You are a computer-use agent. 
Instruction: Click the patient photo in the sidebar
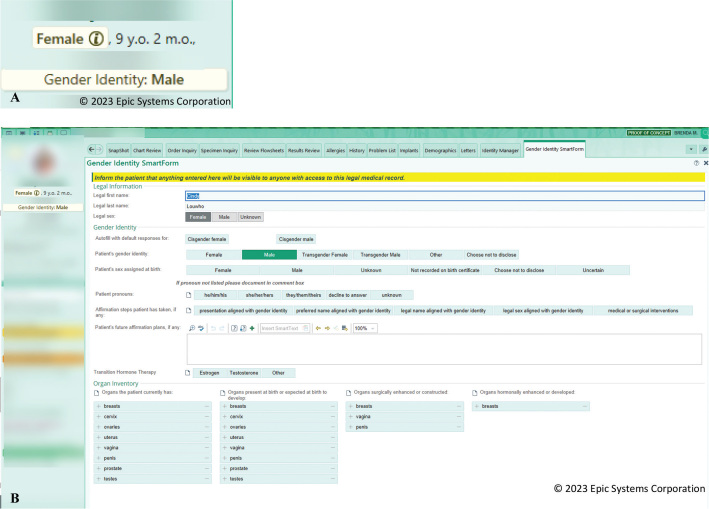[x=44, y=161]
